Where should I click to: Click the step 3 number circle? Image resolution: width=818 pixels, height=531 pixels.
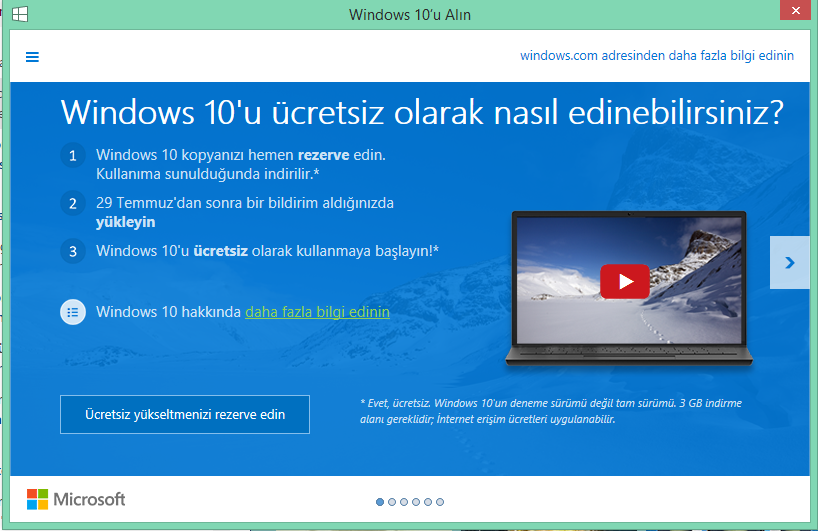pyautogui.click(x=73, y=251)
